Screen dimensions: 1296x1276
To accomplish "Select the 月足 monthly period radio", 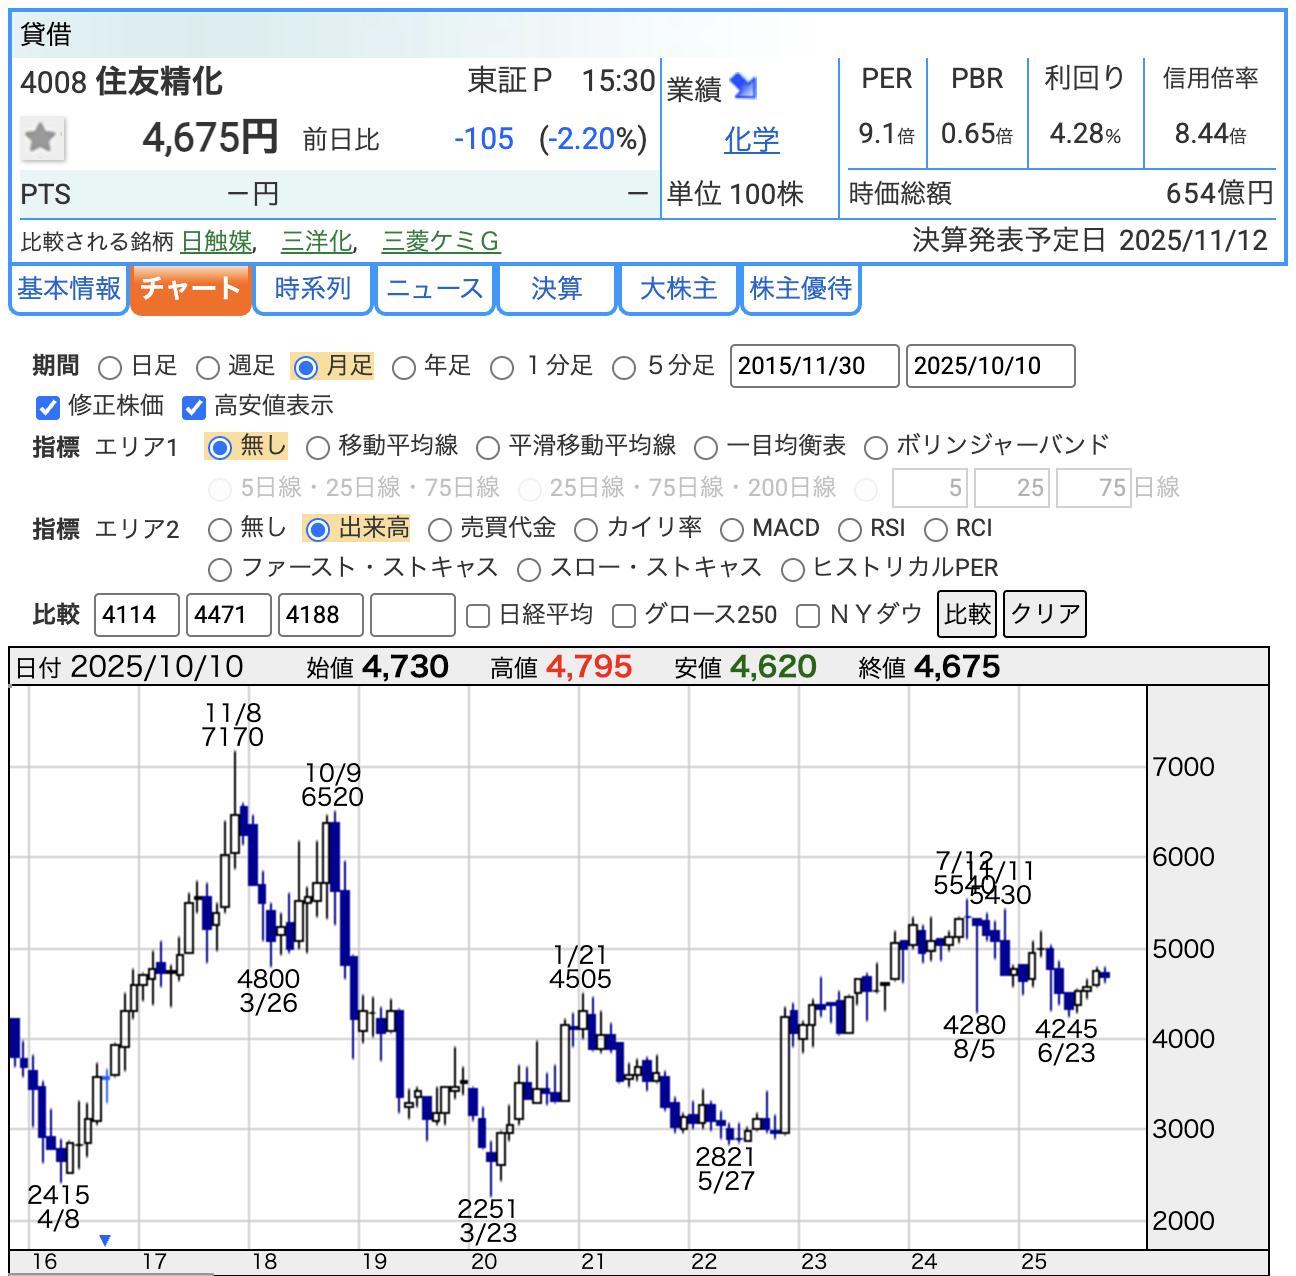I will point(306,368).
